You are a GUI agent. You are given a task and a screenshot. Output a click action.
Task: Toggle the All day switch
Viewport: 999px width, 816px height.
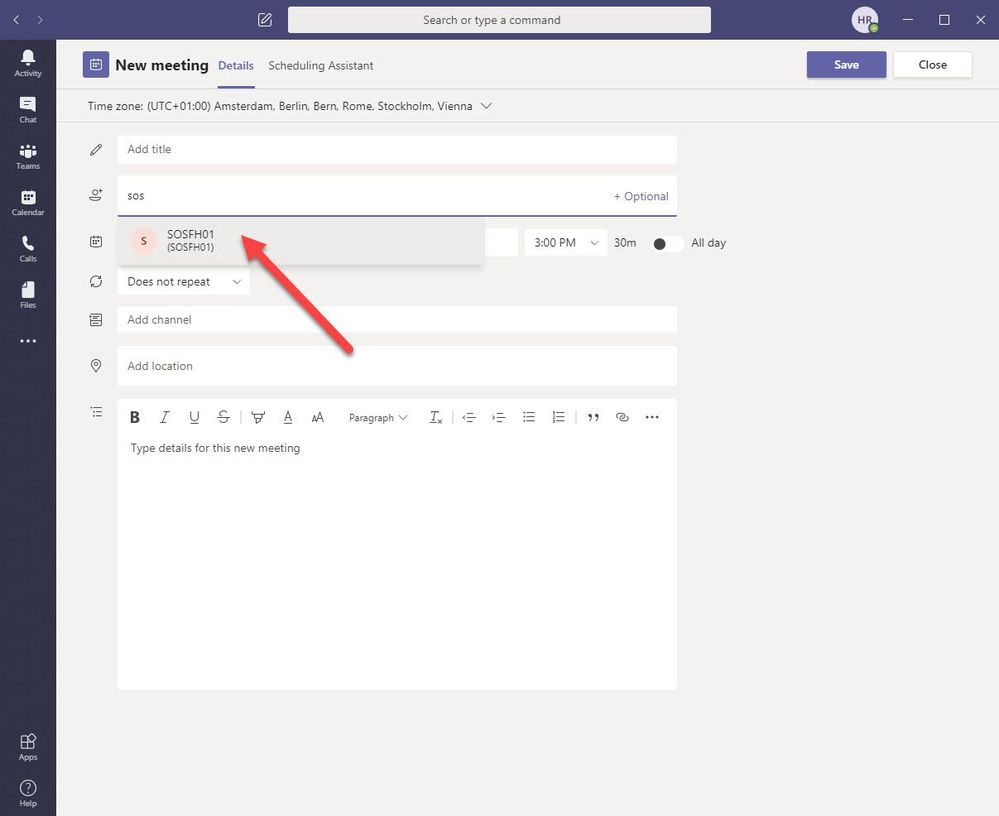click(667, 243)
